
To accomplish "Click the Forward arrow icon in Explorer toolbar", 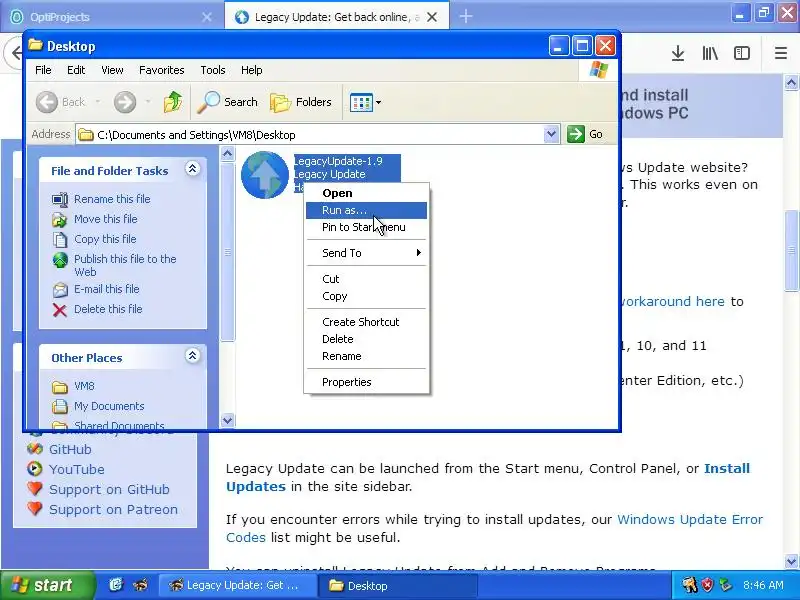I will pyautogui.click(x=125, y=102).
